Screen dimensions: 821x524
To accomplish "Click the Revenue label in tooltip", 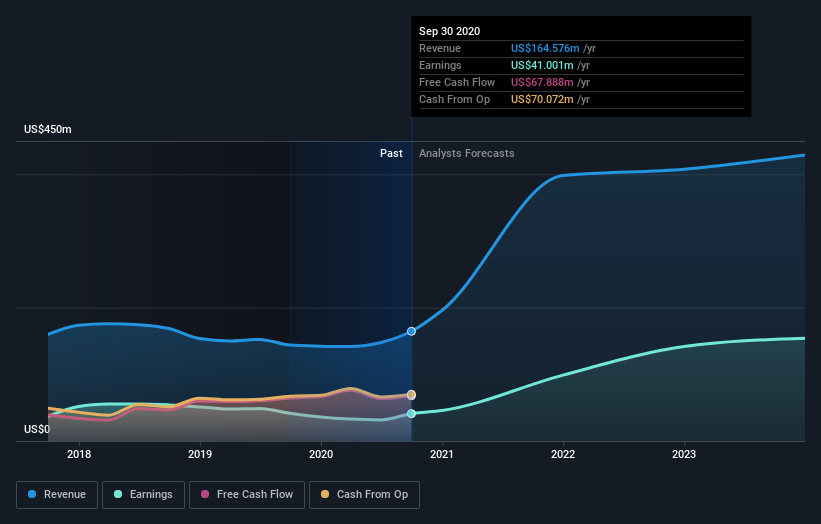I will point(440,48).
